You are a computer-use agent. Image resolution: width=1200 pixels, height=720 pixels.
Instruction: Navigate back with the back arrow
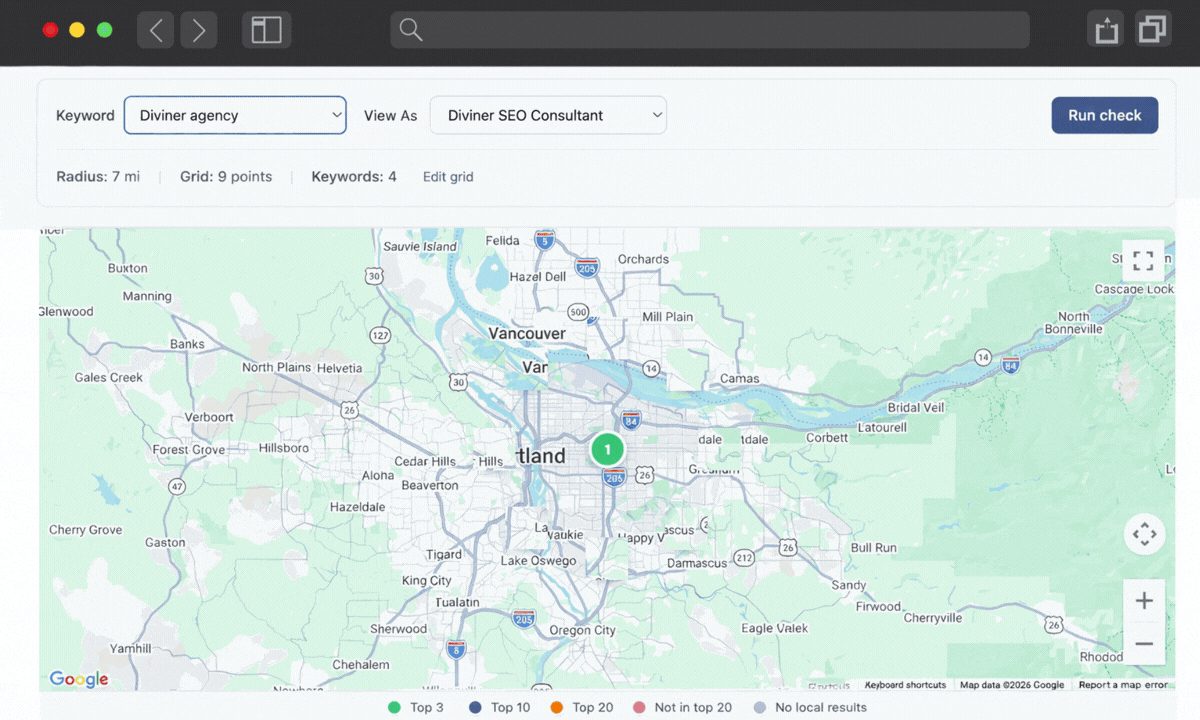[x=155, y=29]
